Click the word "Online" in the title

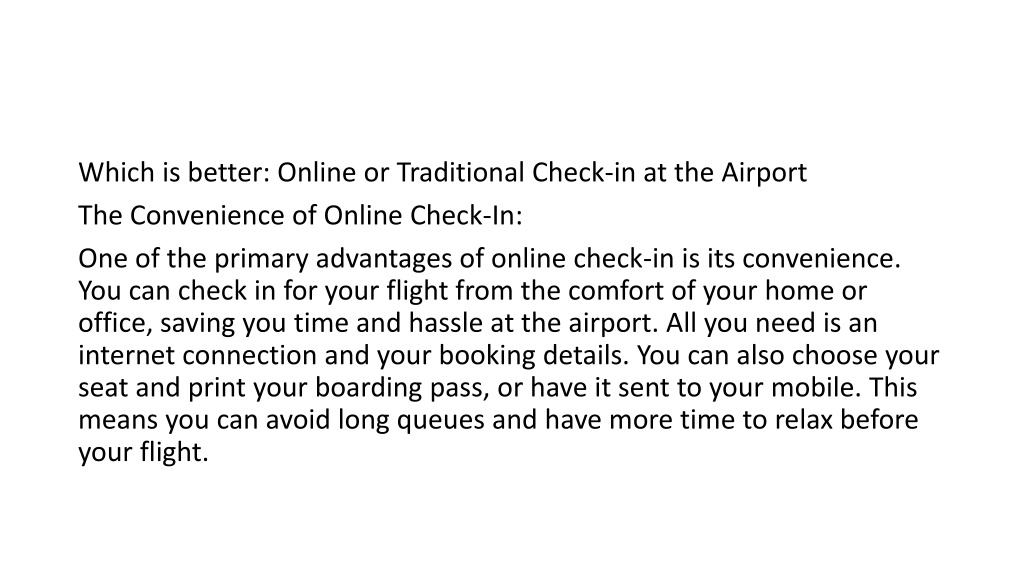317,172
